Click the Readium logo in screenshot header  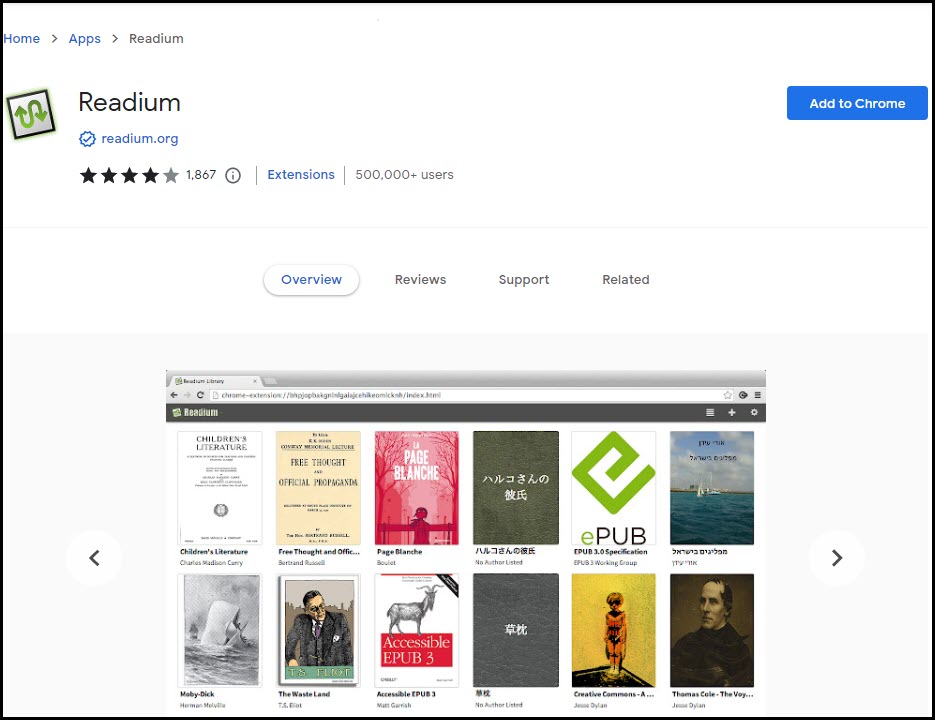click(x=196, y=413)
